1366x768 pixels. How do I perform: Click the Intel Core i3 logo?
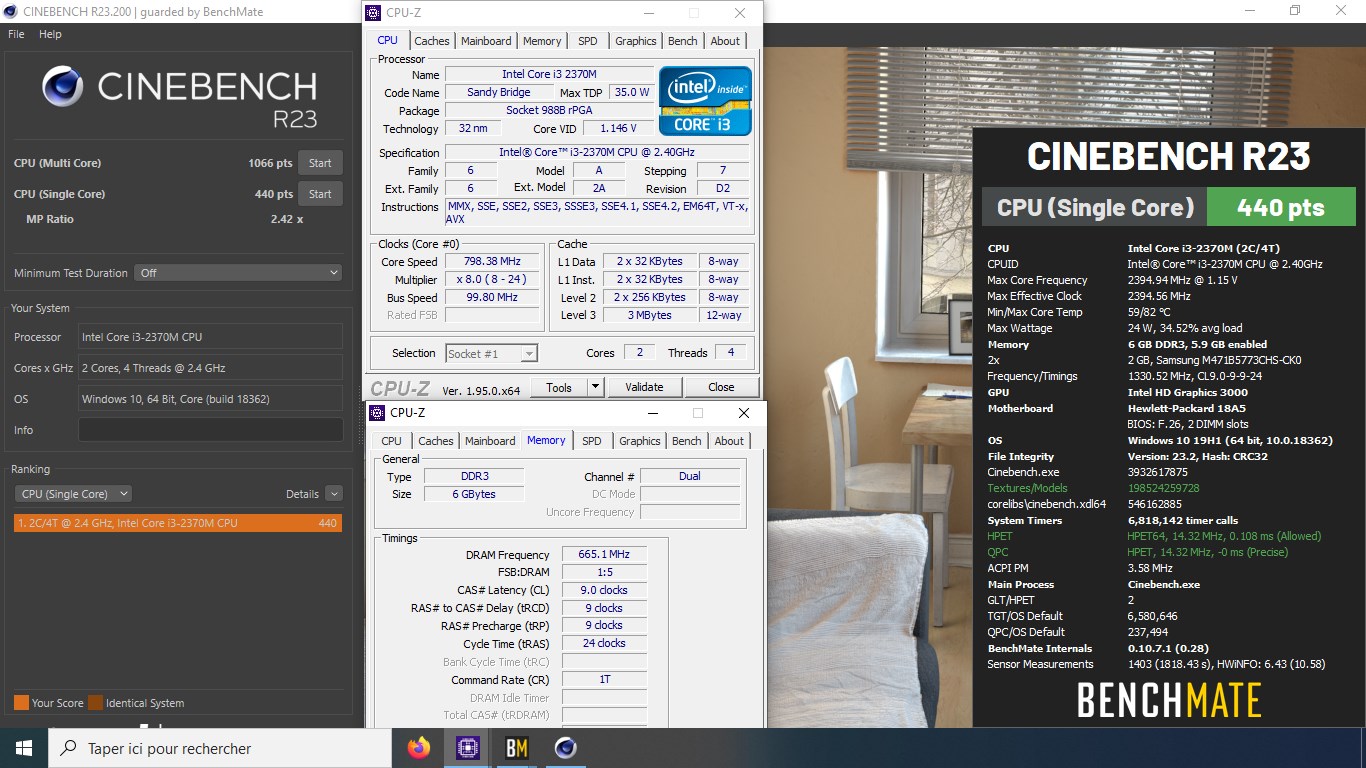click(x=705, y=101)
